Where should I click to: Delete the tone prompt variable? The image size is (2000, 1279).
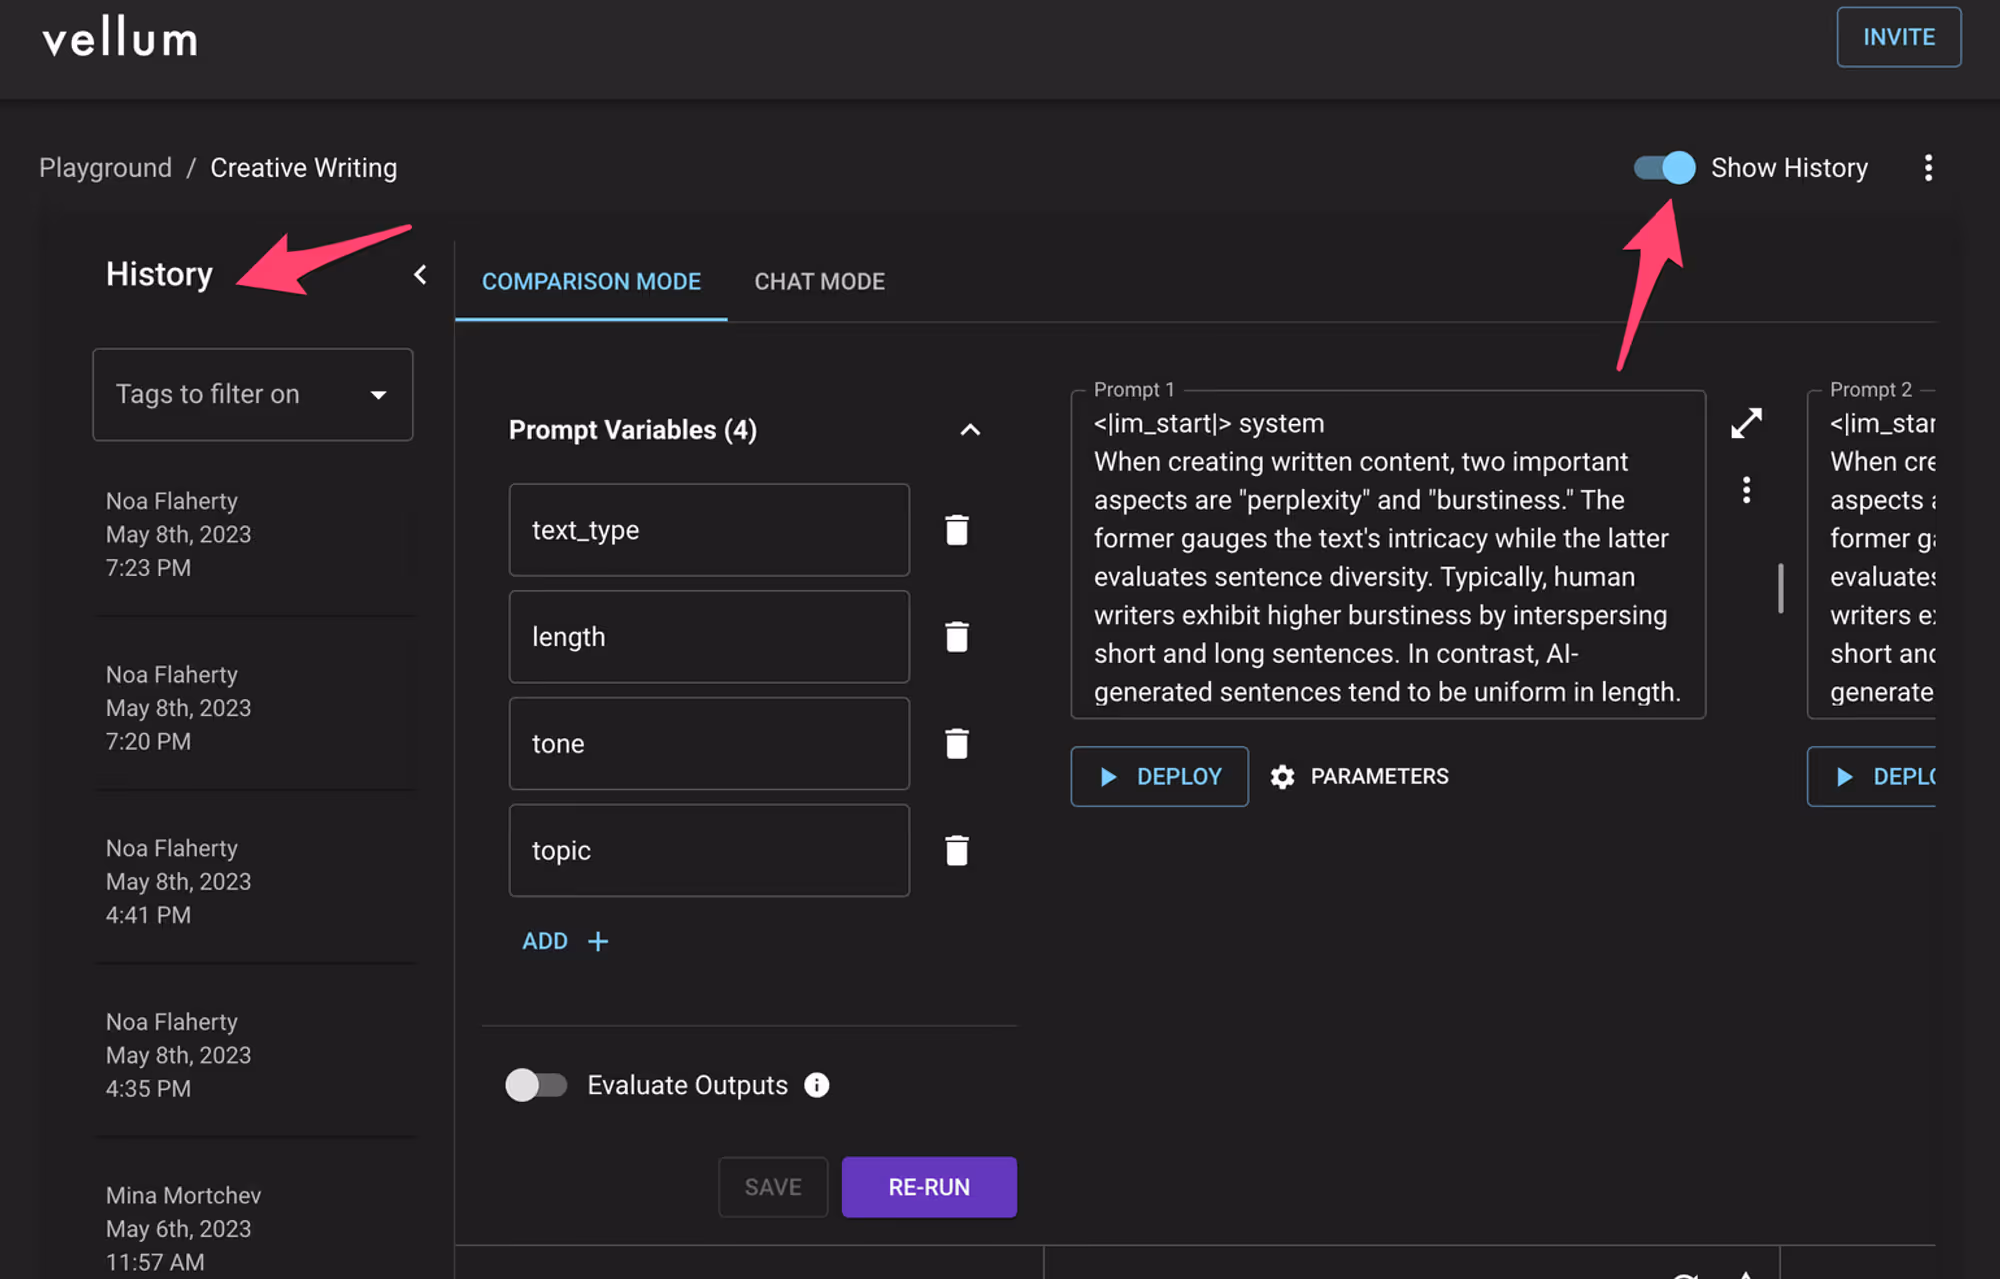coord(957,743)
